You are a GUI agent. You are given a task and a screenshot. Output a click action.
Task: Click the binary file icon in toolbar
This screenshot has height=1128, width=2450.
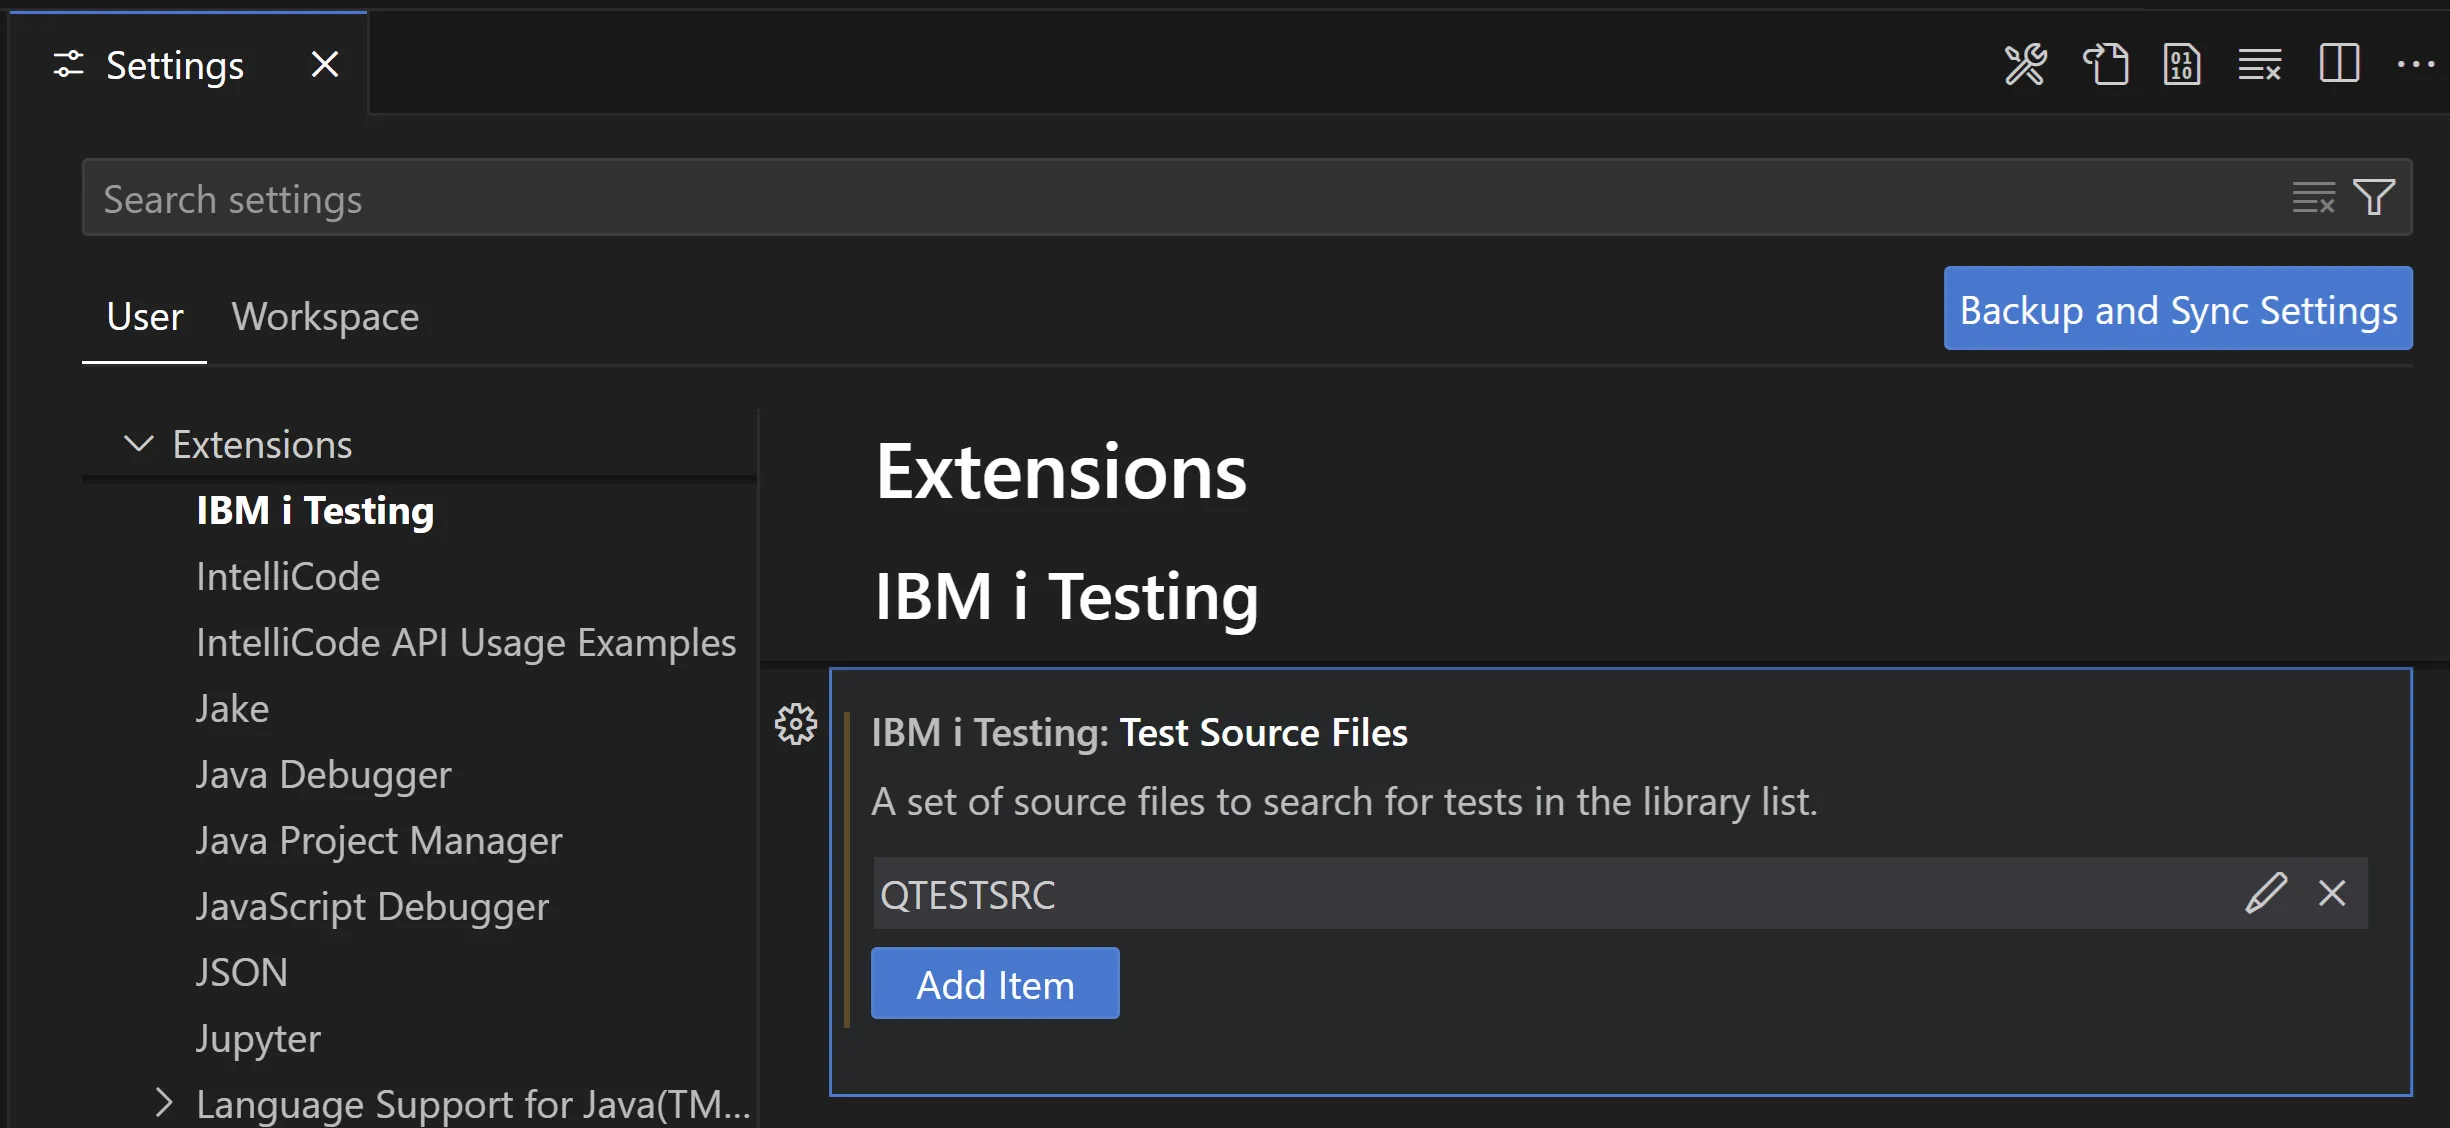coord(2181,66)
